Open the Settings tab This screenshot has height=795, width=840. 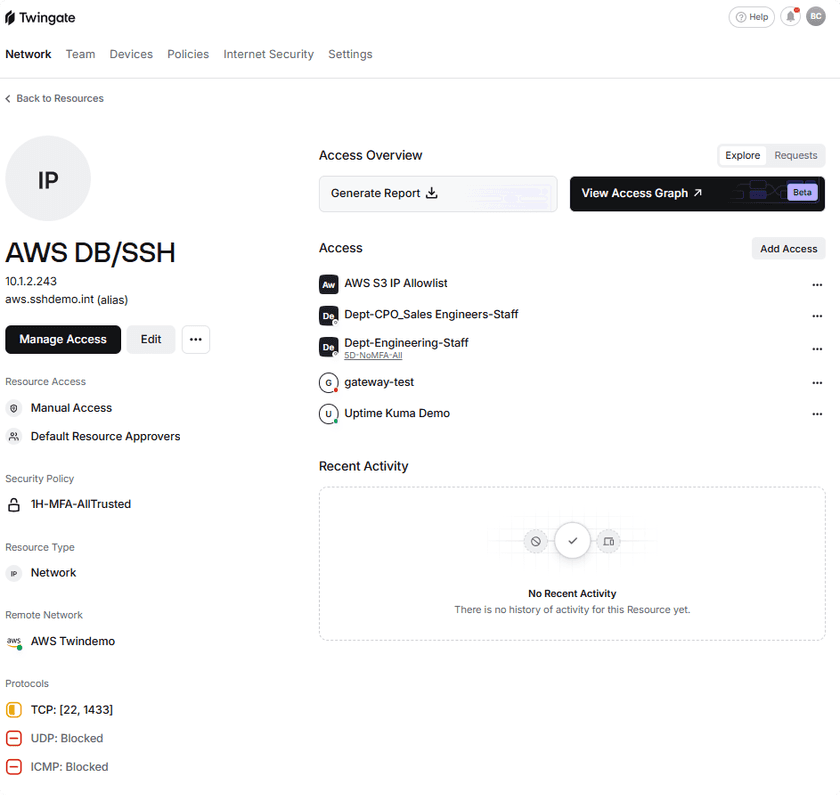350,54
